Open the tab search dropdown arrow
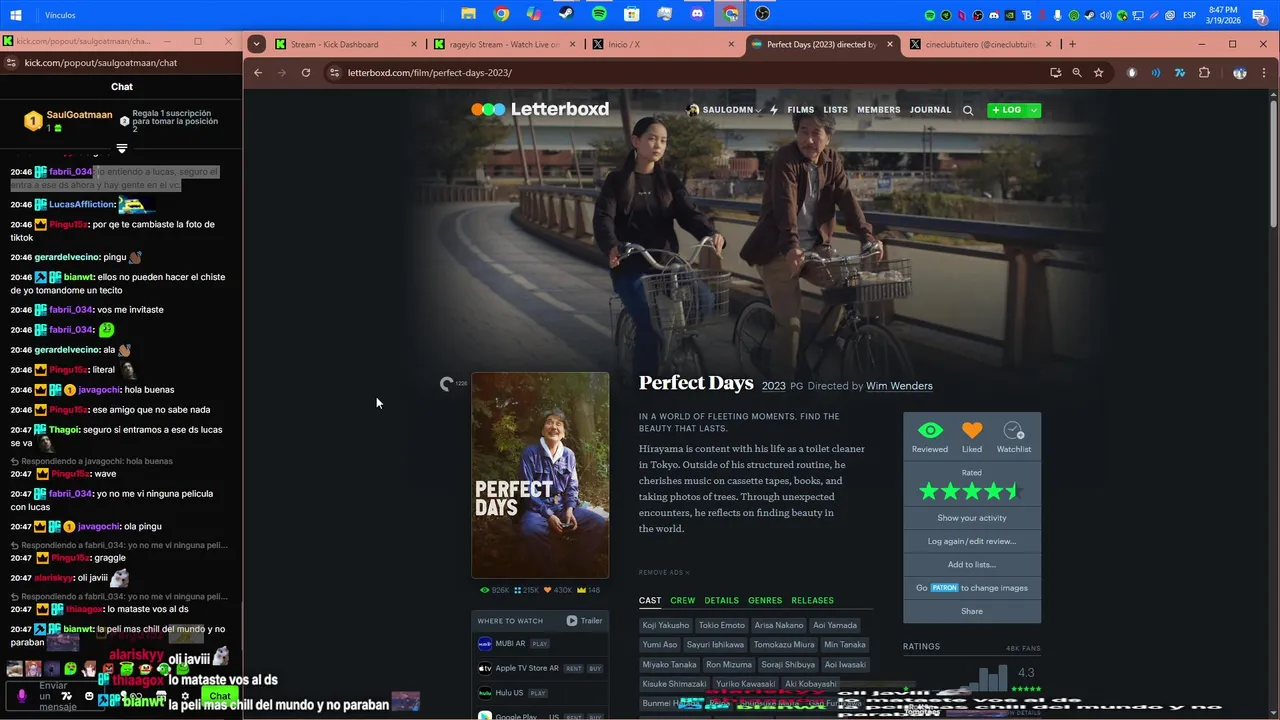This screenshot has width=1280, height=720. click(257, 44)
